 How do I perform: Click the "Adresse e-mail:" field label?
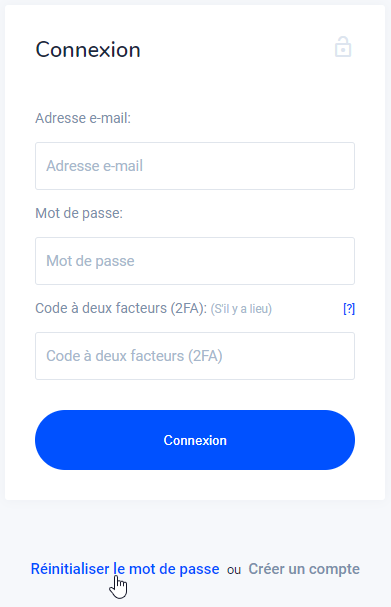pos(83,118)
